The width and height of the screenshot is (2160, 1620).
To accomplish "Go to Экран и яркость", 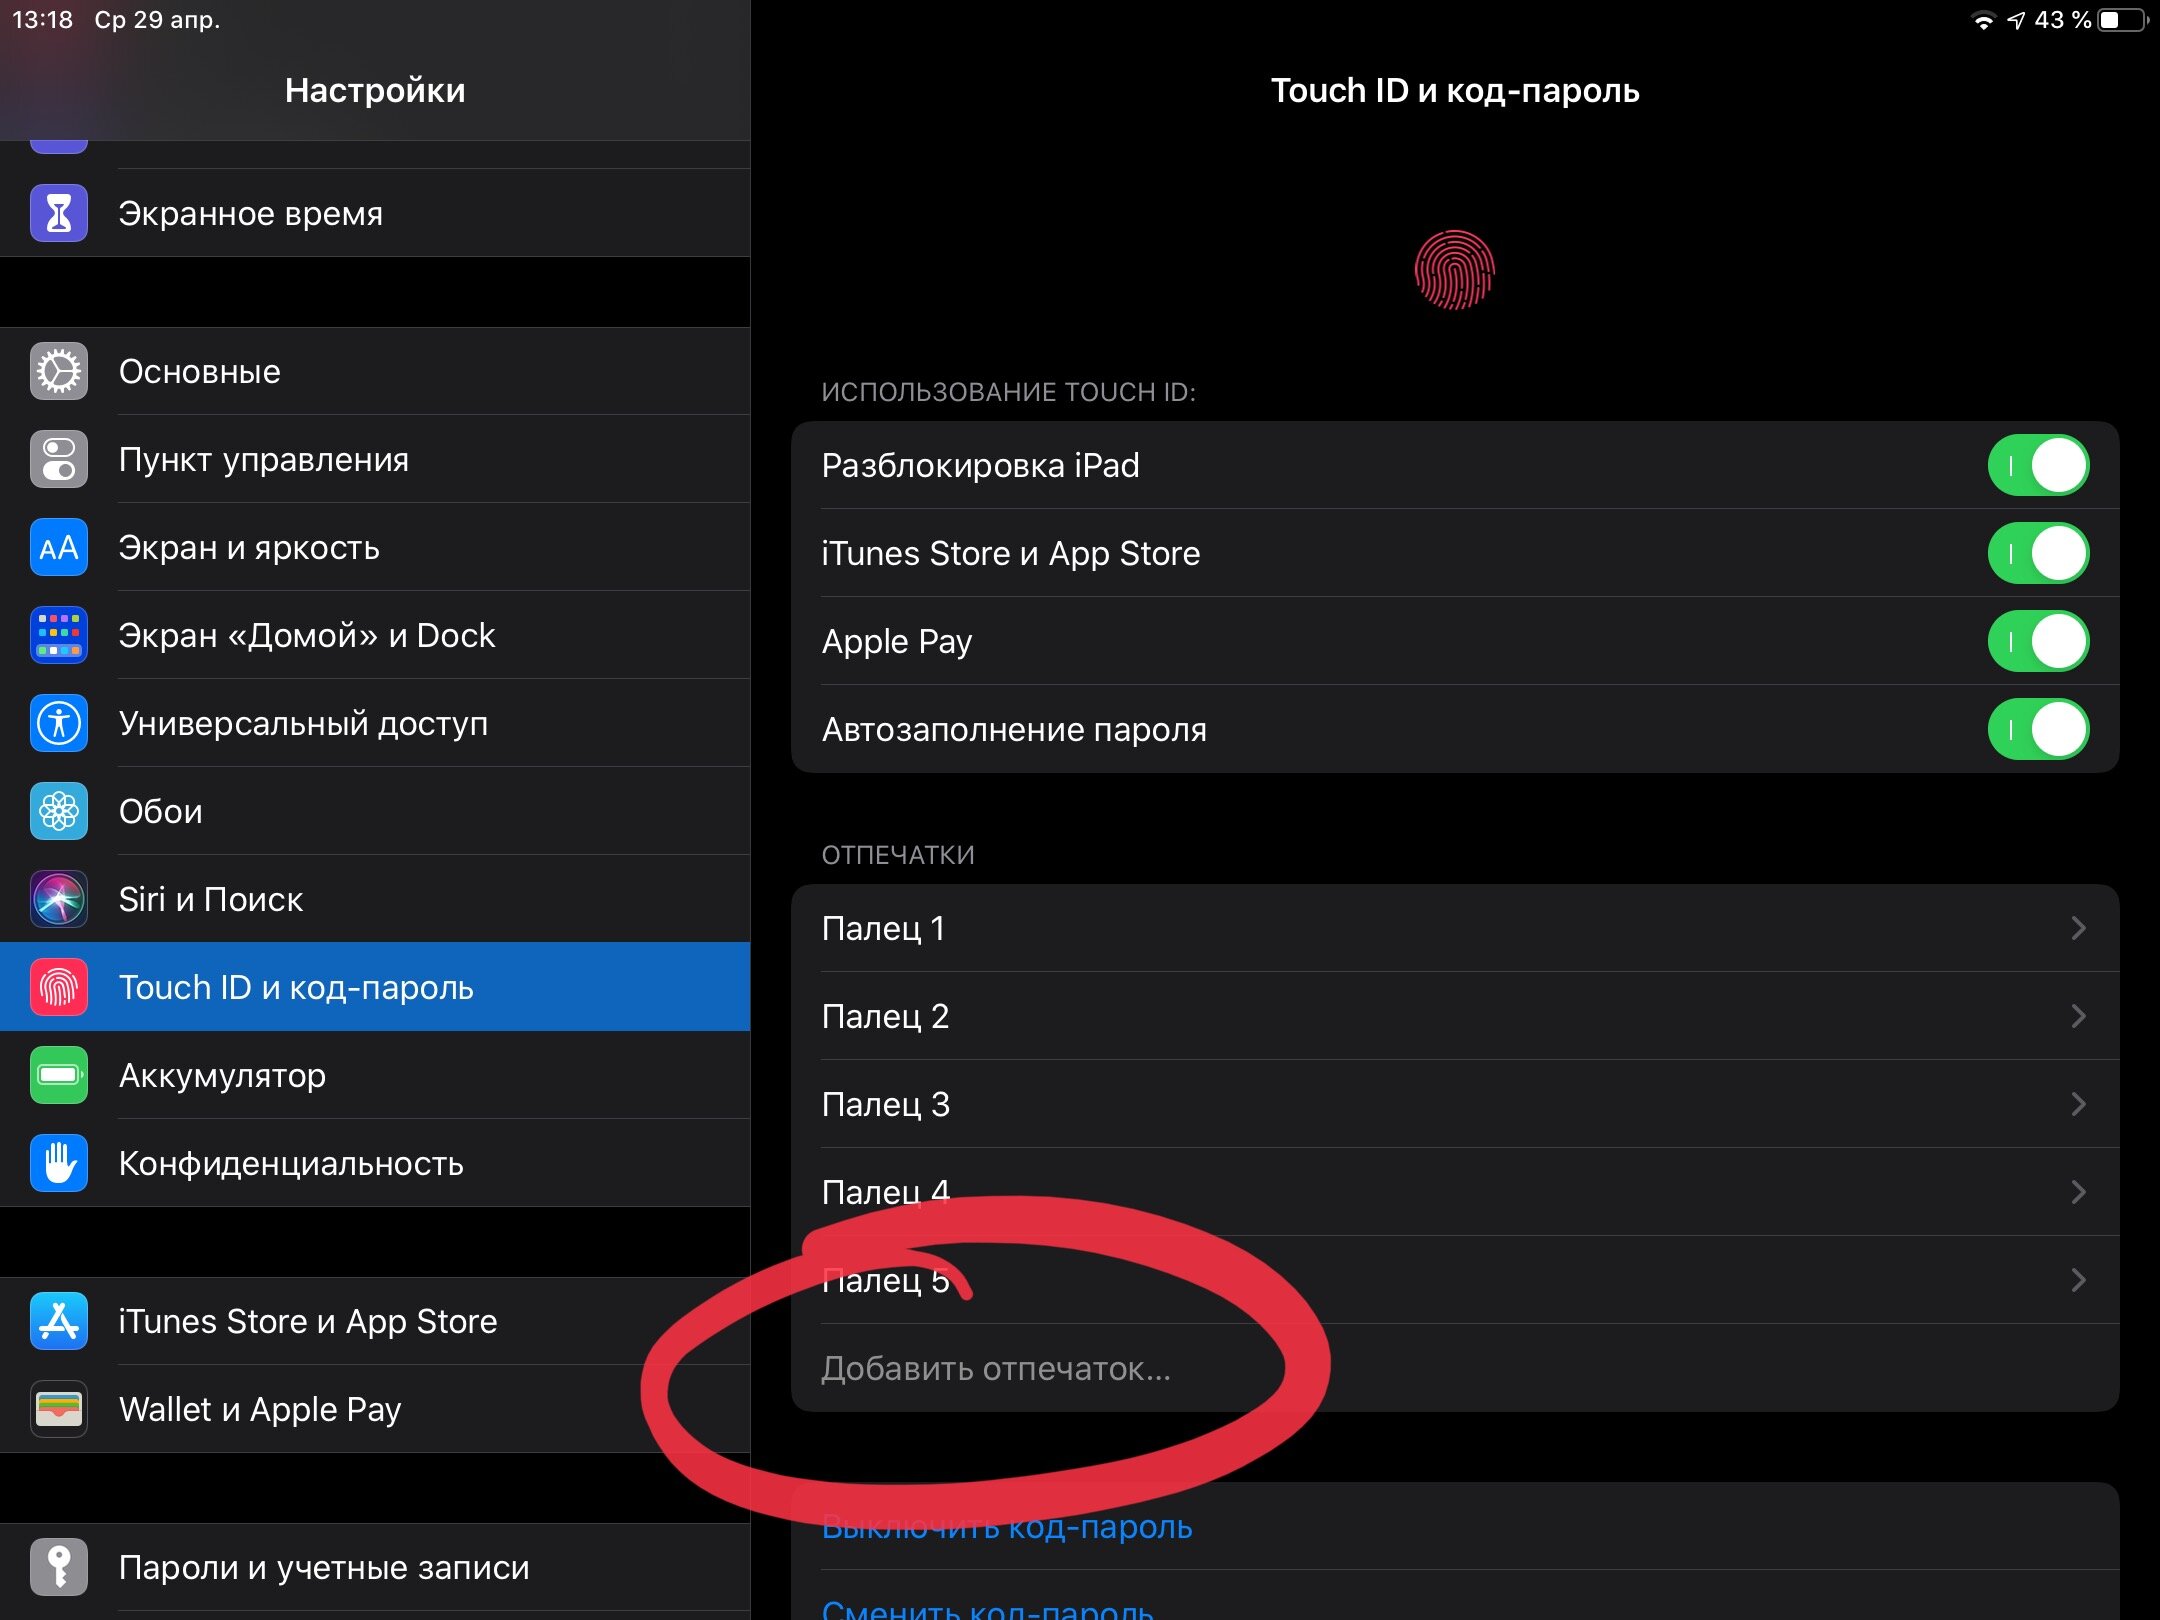I will 375,548.
